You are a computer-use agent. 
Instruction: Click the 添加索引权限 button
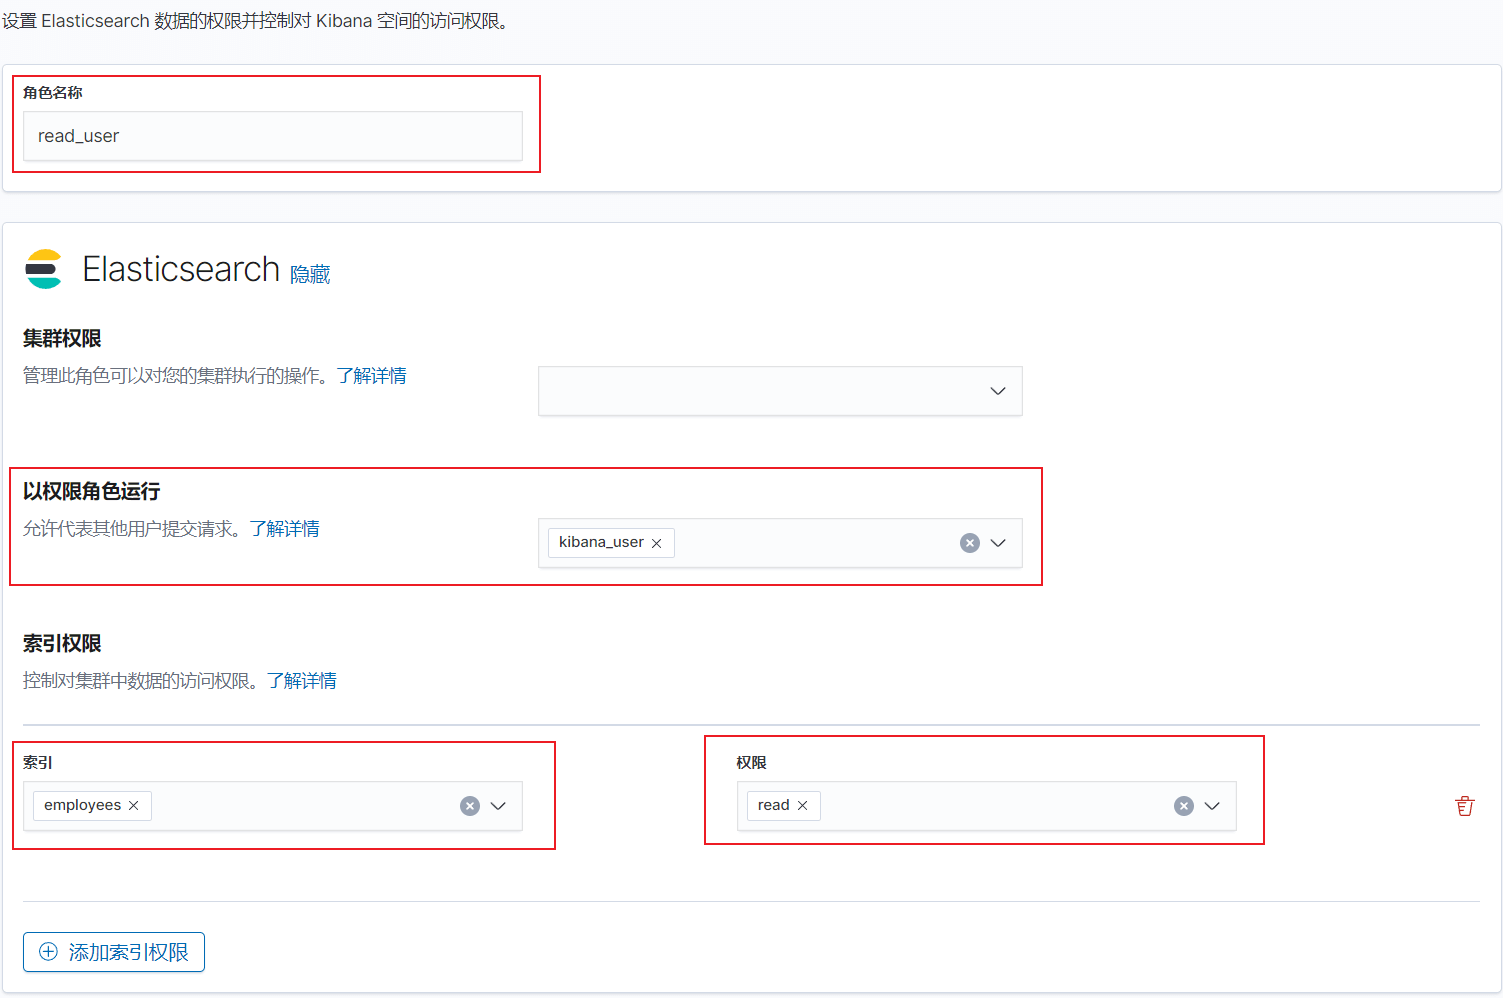(114, 952)
